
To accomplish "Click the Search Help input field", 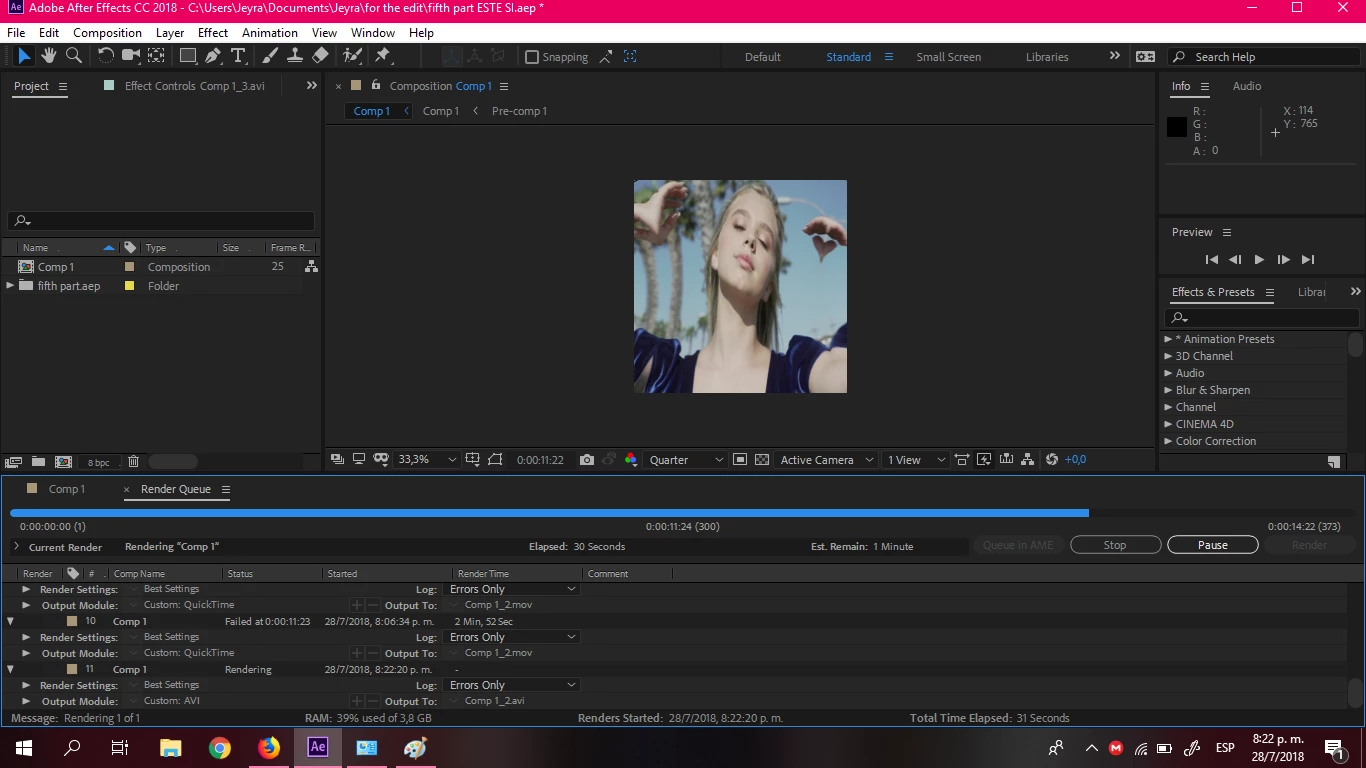I will (1262, 57).
